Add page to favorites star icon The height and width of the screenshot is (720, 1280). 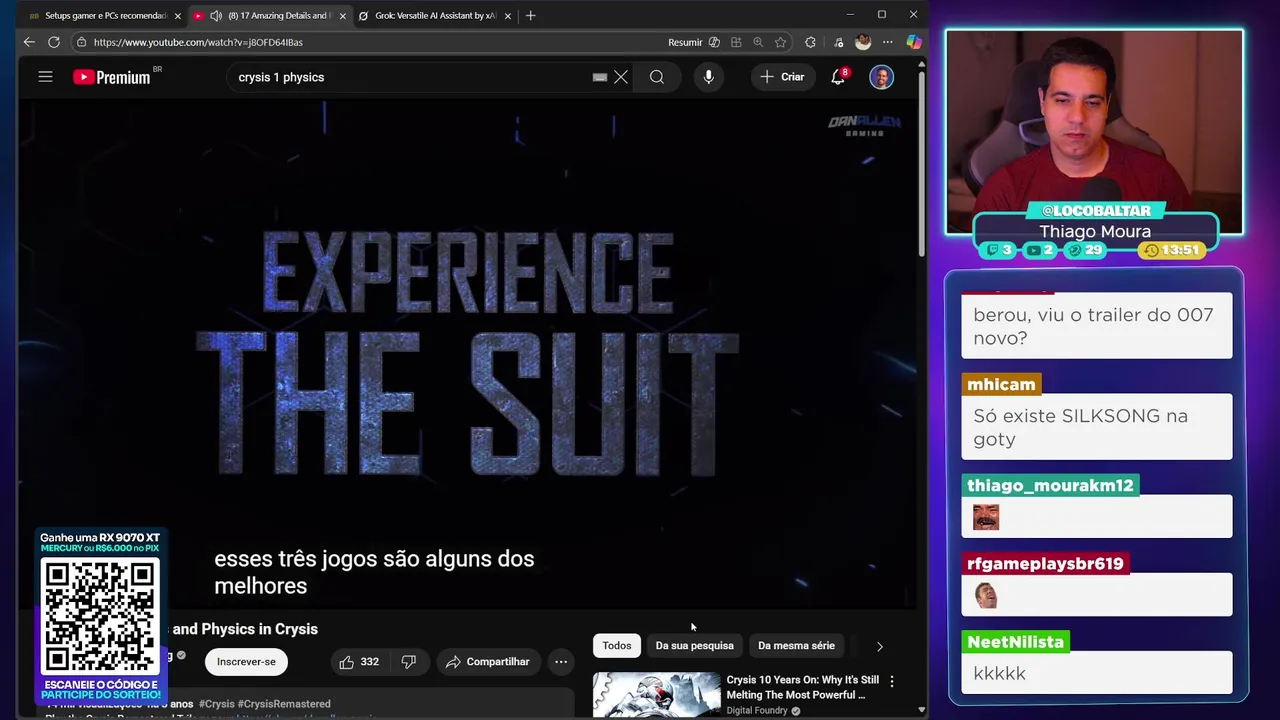pyautogui.click(x=780, y=42)
